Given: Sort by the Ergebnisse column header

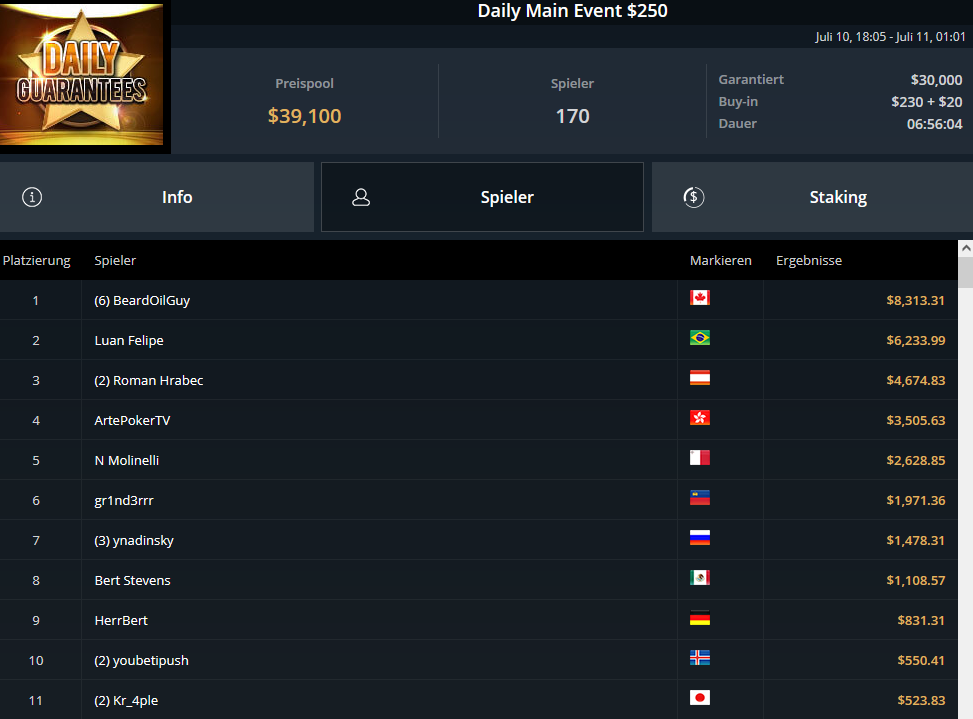Looking at the screenshot, I should (x=809, y=261).
